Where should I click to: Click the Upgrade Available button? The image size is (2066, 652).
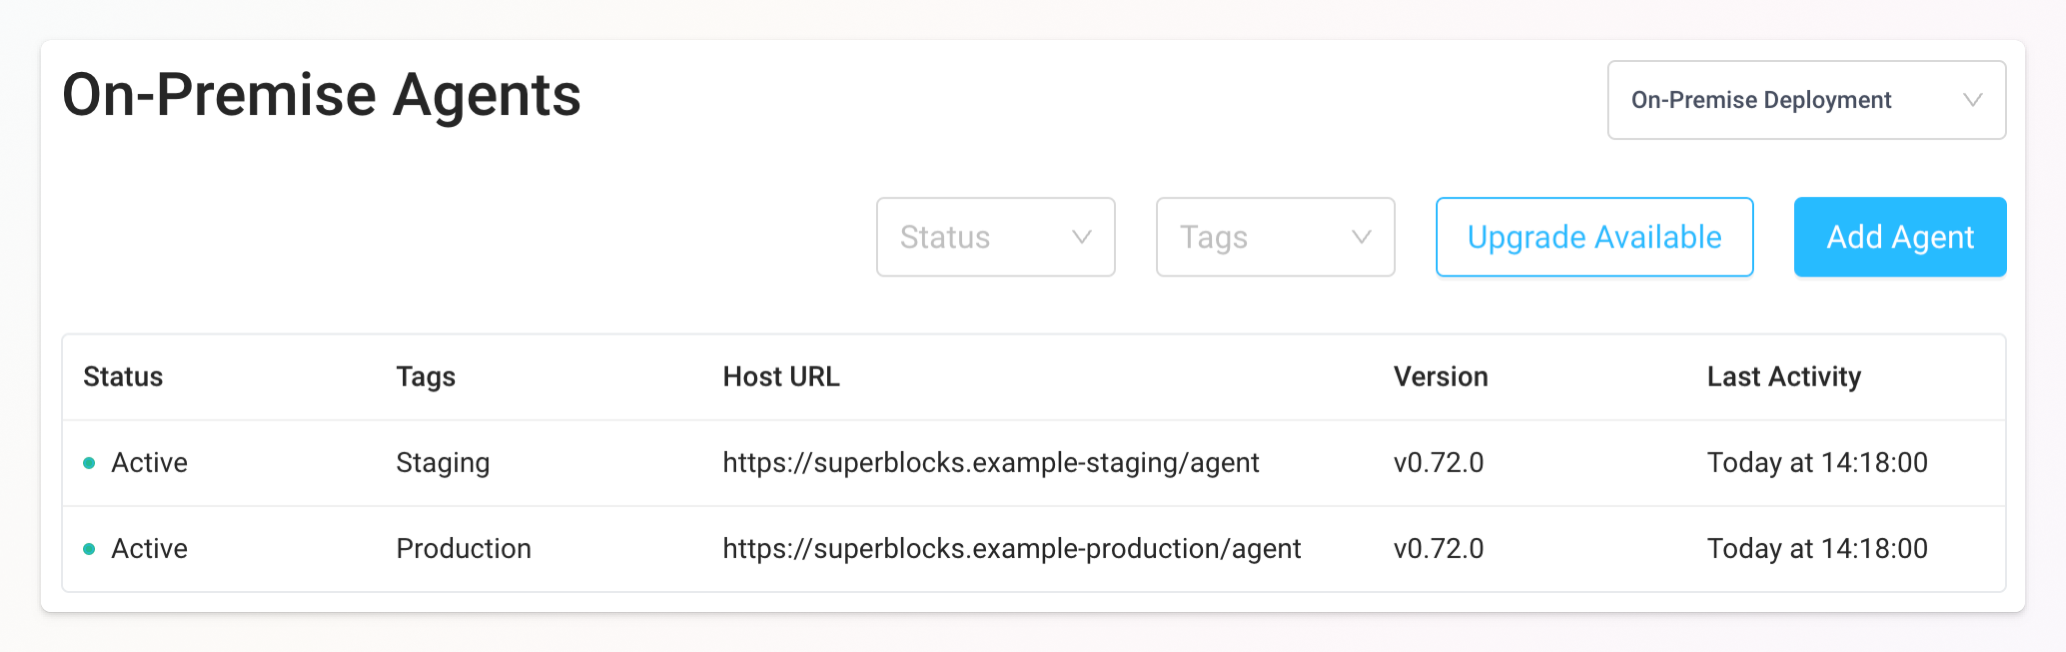(1594, 237)
